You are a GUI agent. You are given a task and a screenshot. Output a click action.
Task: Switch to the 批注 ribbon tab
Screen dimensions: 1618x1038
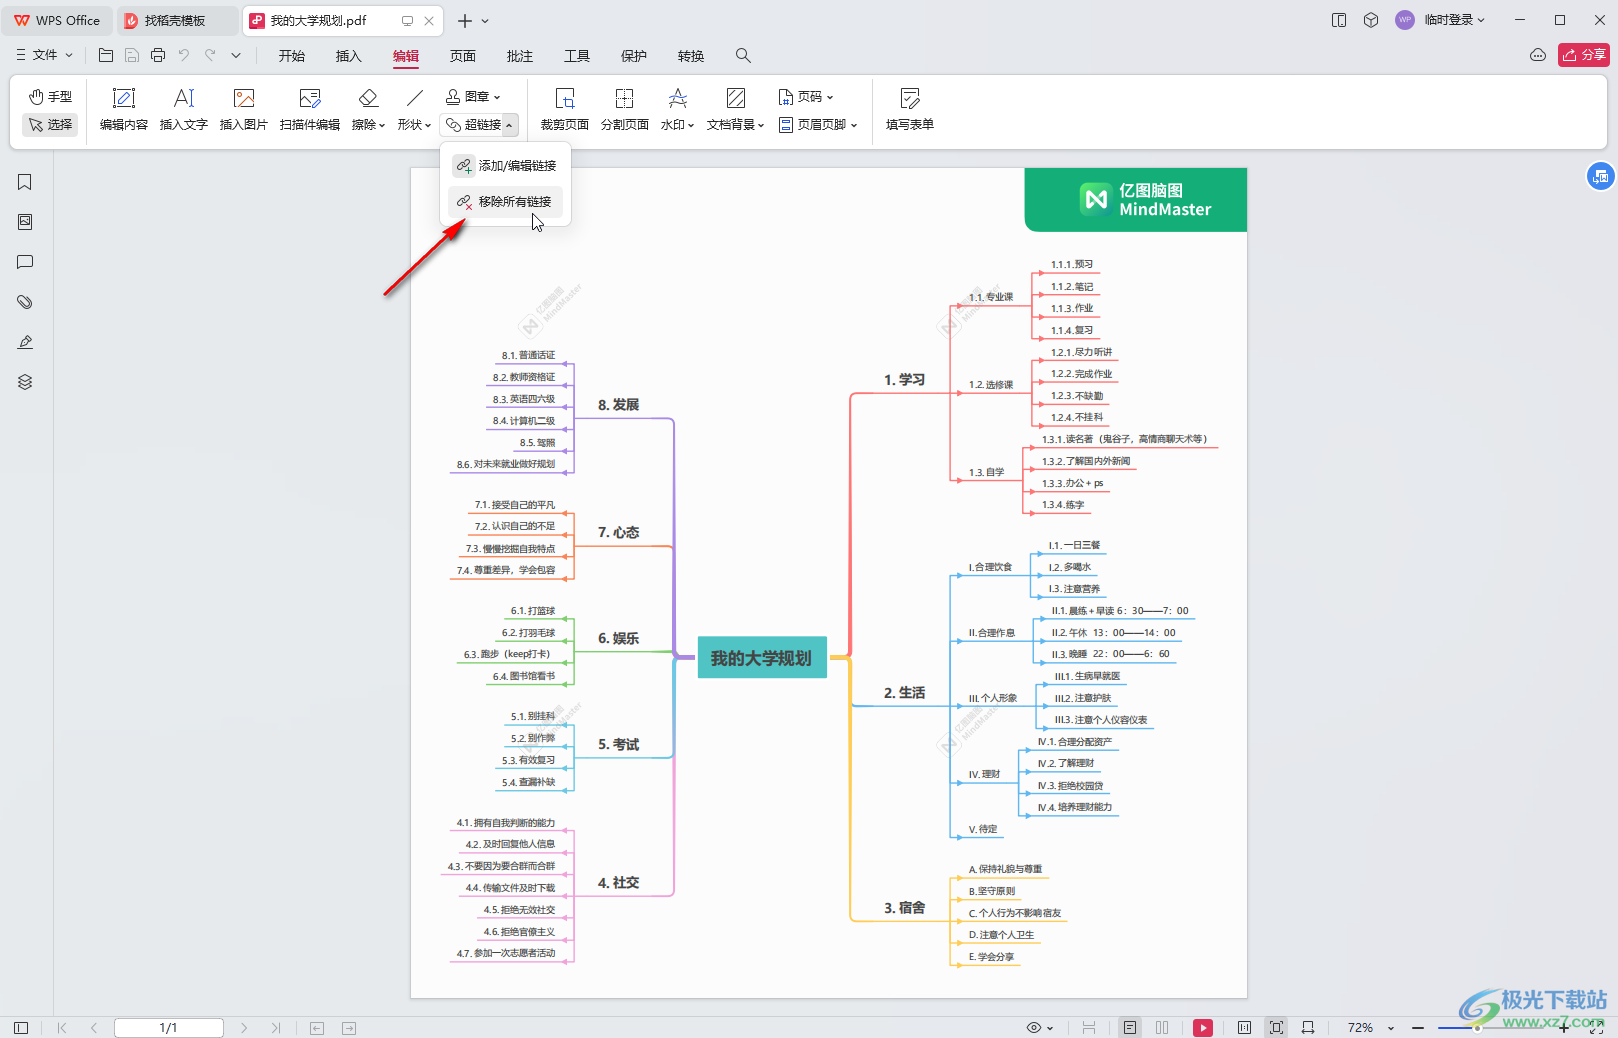[x=520, y=56]
